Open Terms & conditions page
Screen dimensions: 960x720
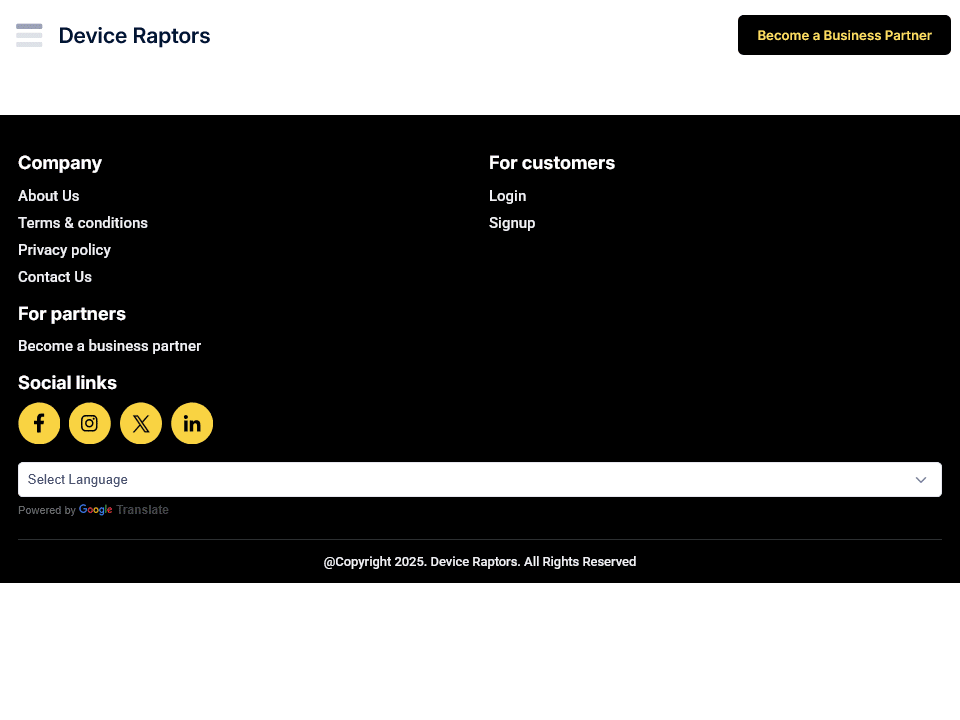83,223
